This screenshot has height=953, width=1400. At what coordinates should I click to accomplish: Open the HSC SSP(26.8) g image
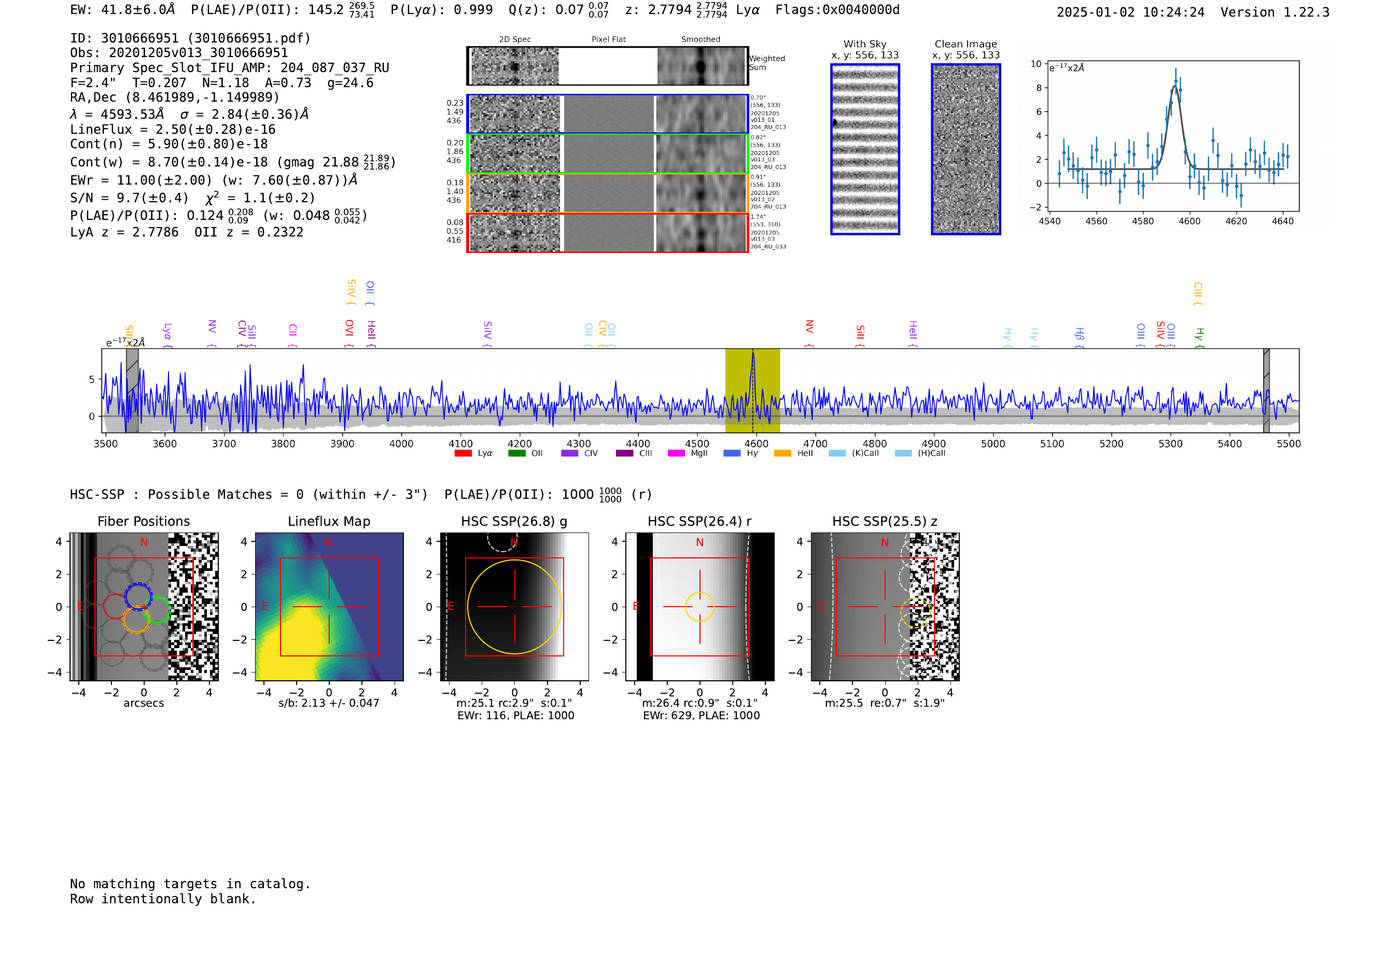515,607
